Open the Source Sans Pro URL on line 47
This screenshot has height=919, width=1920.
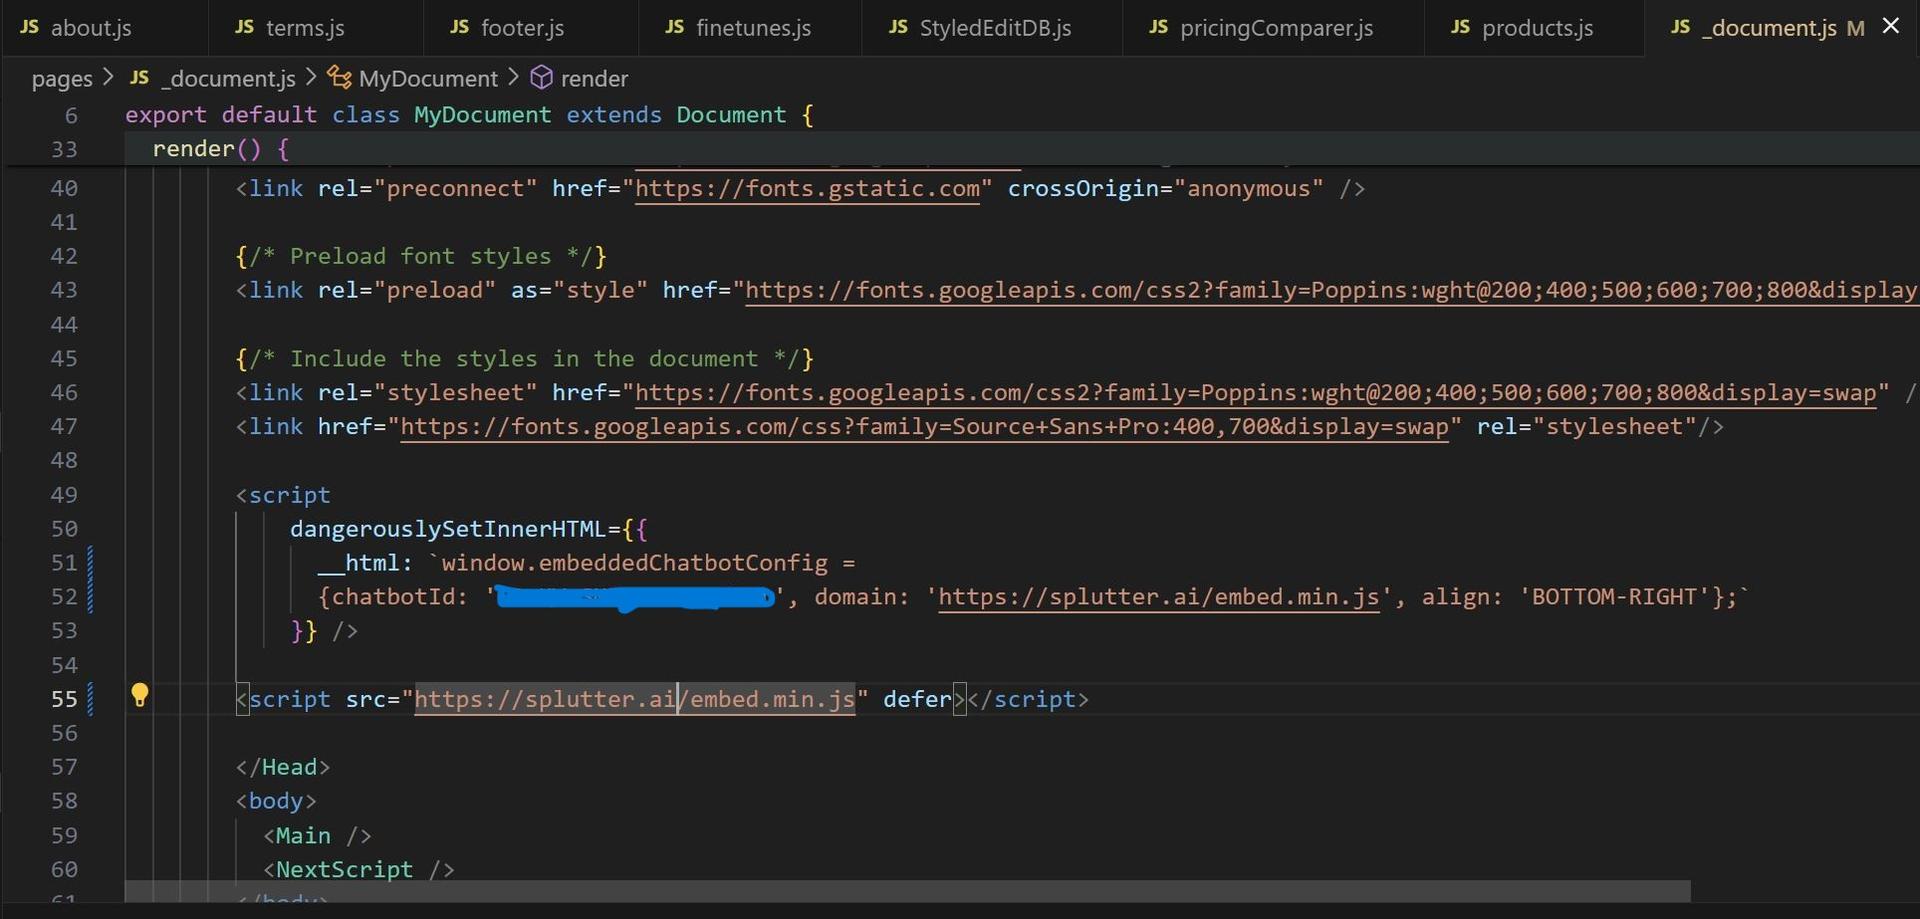coord(924,426)
